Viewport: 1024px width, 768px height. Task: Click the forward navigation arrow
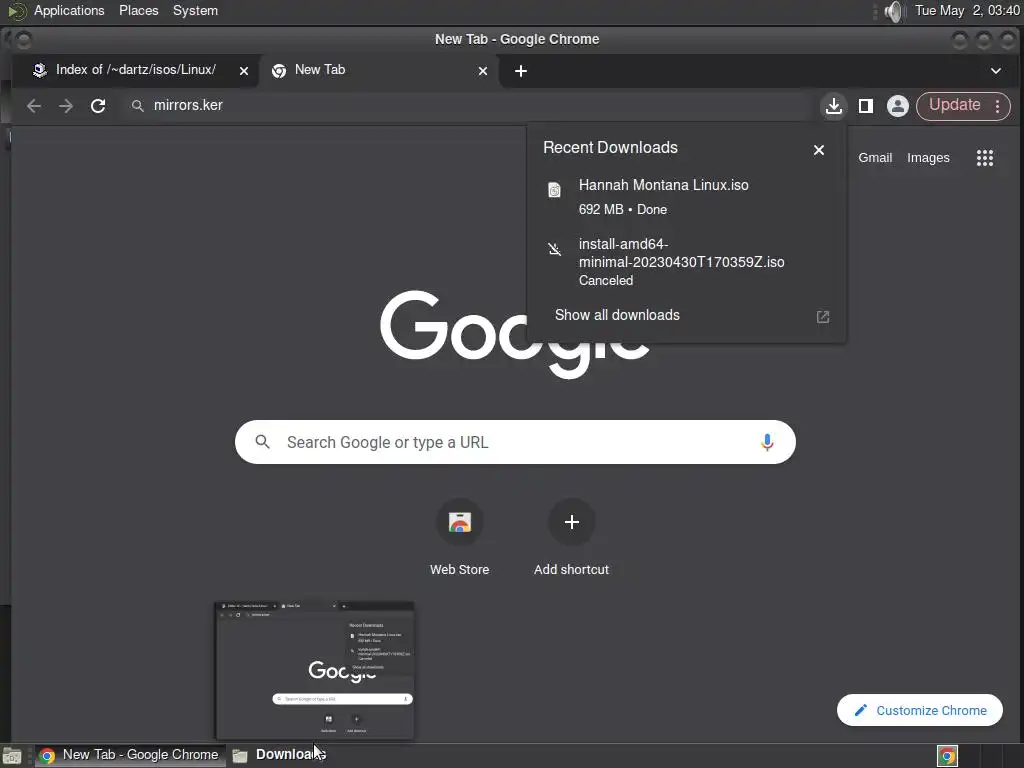pos(66,106)
